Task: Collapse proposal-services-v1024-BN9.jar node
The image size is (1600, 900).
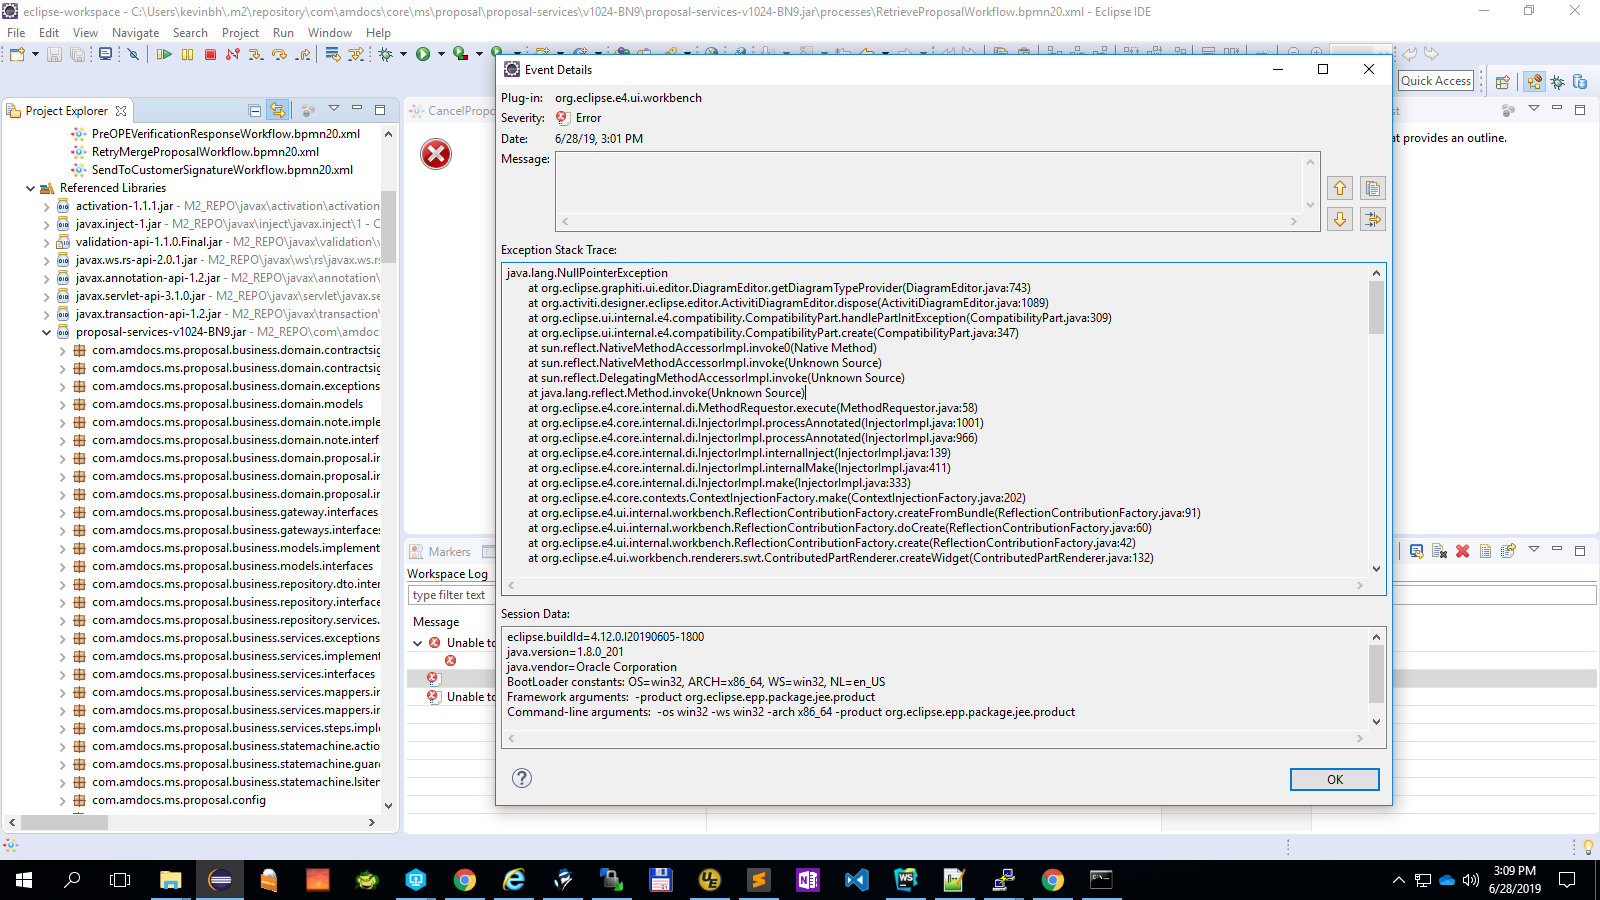Action: click(46, 332)
